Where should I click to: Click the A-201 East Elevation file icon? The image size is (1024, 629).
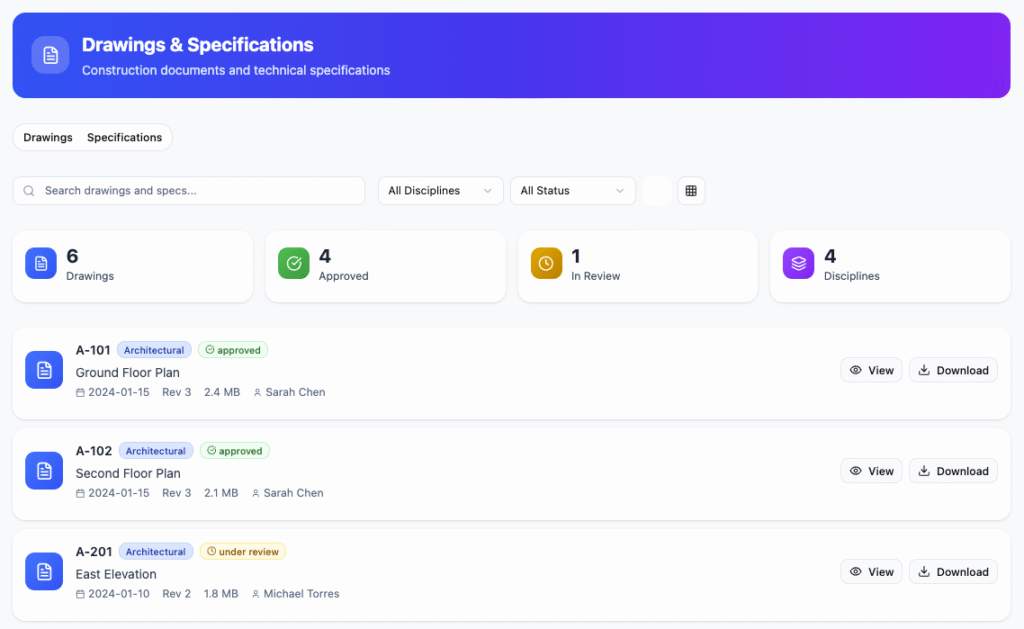pyautogui.click(x=44, y=572)
